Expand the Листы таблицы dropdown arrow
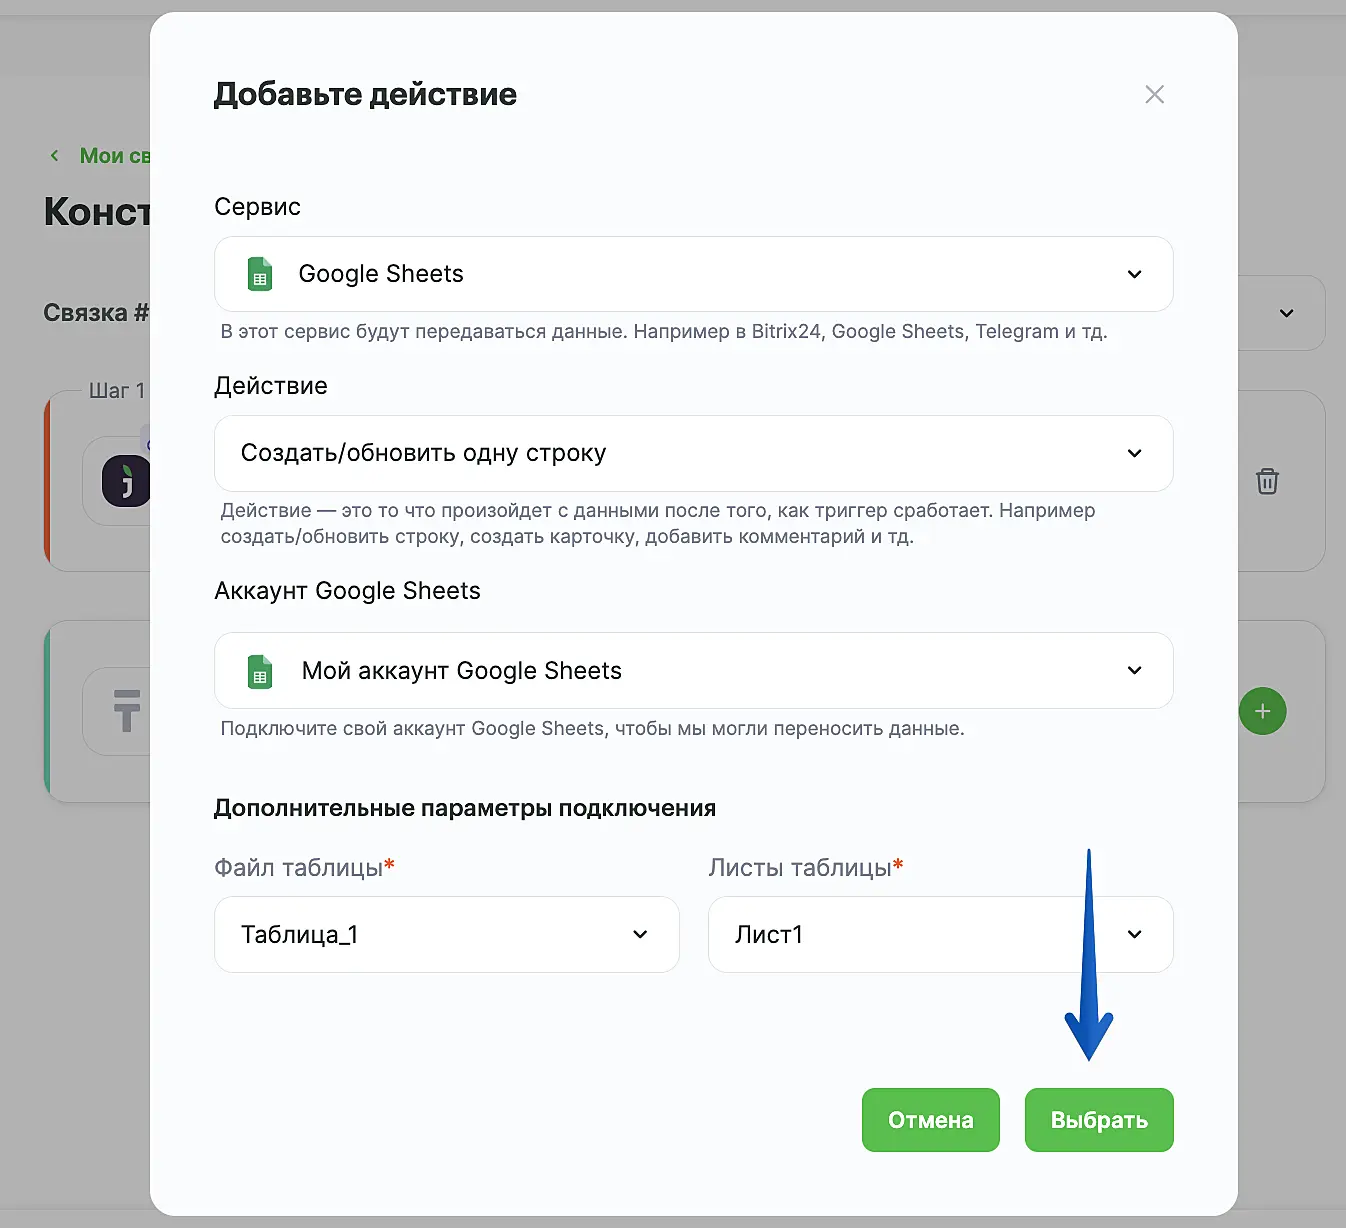1346x1228 pixels. click(1134, 934)
